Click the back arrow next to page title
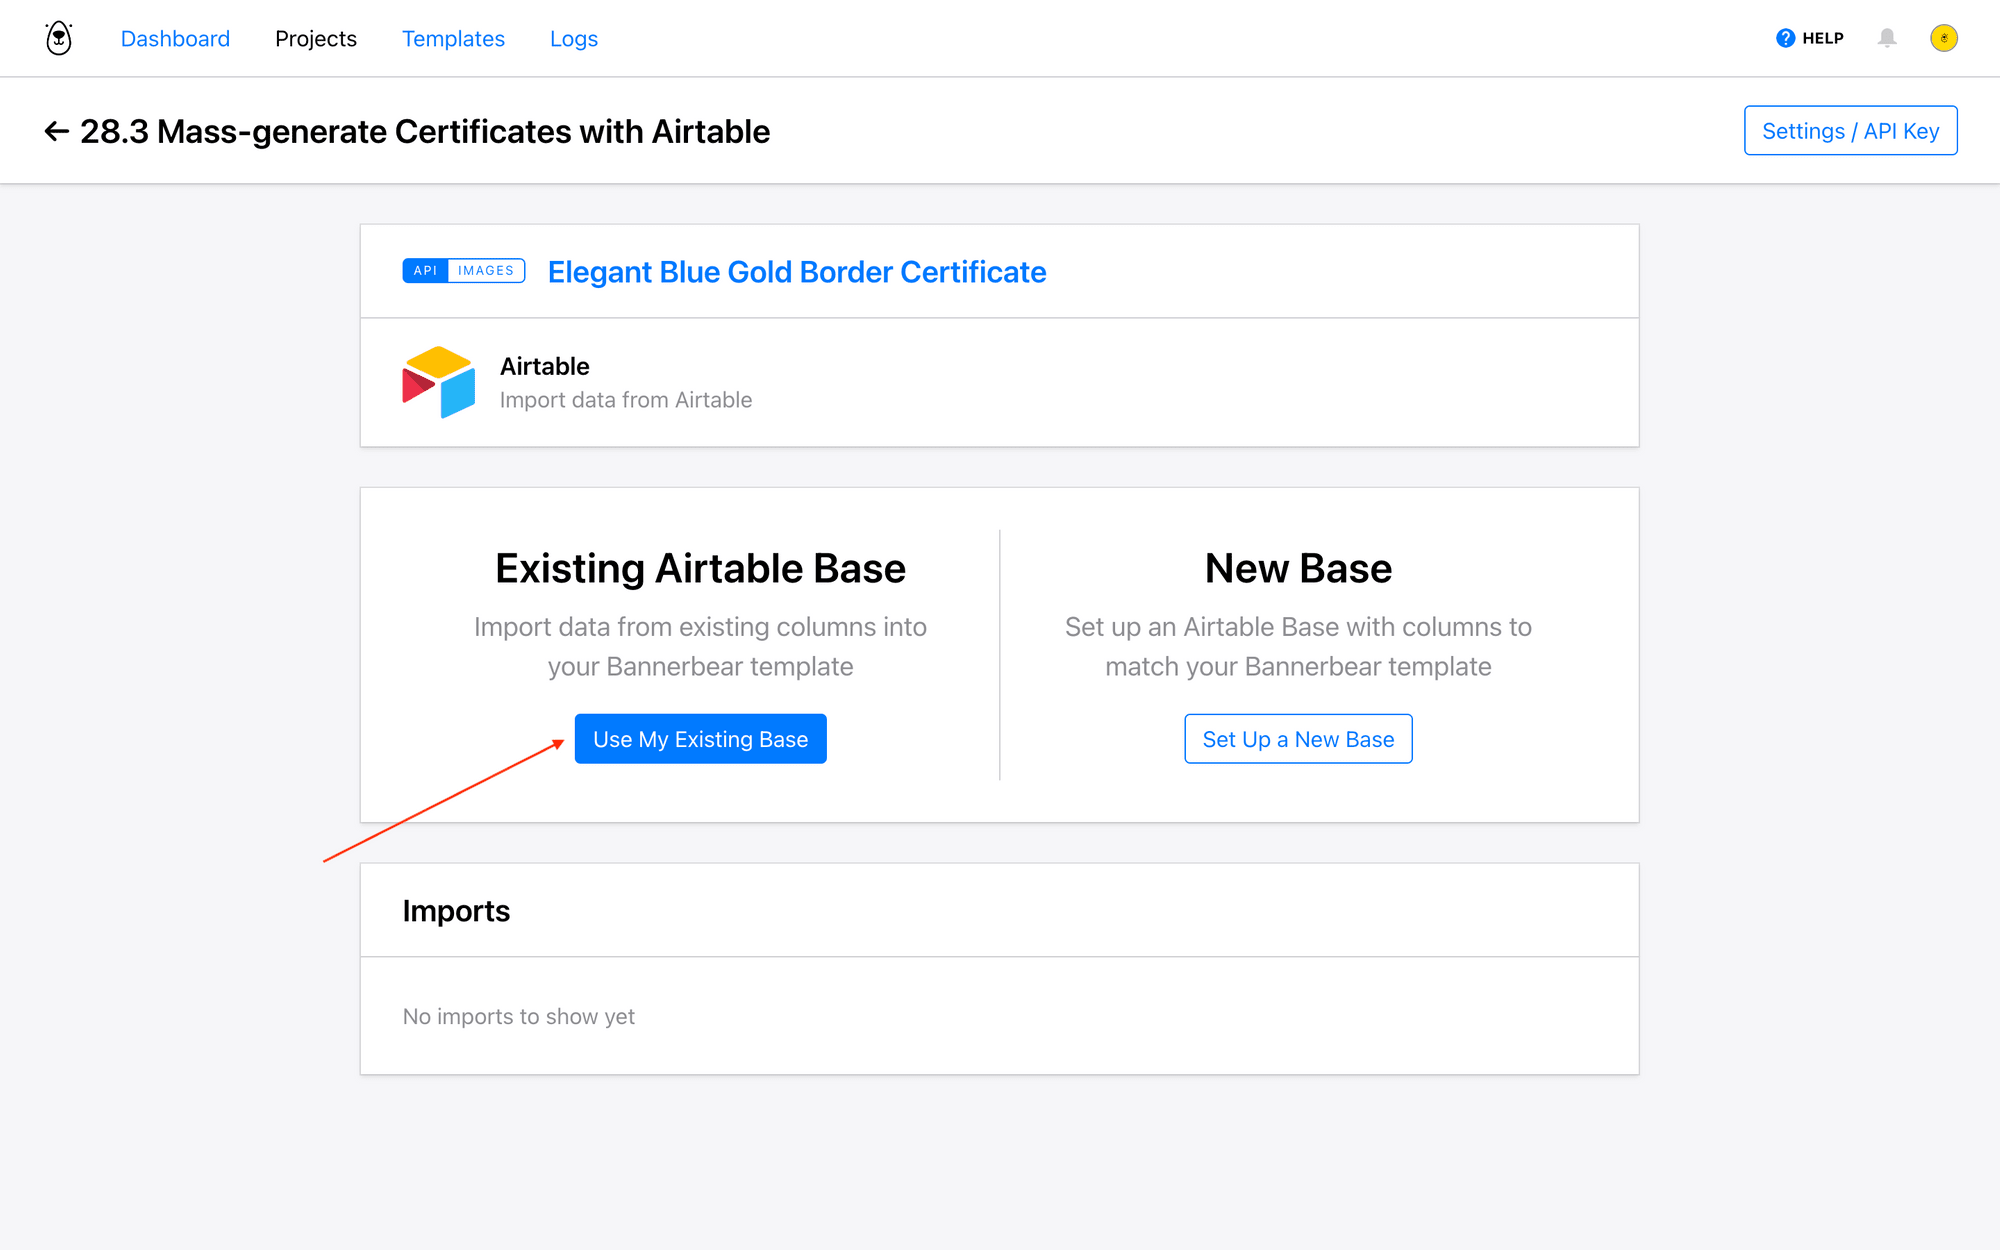This screenshot has height=1250, width=2000. 57,131
